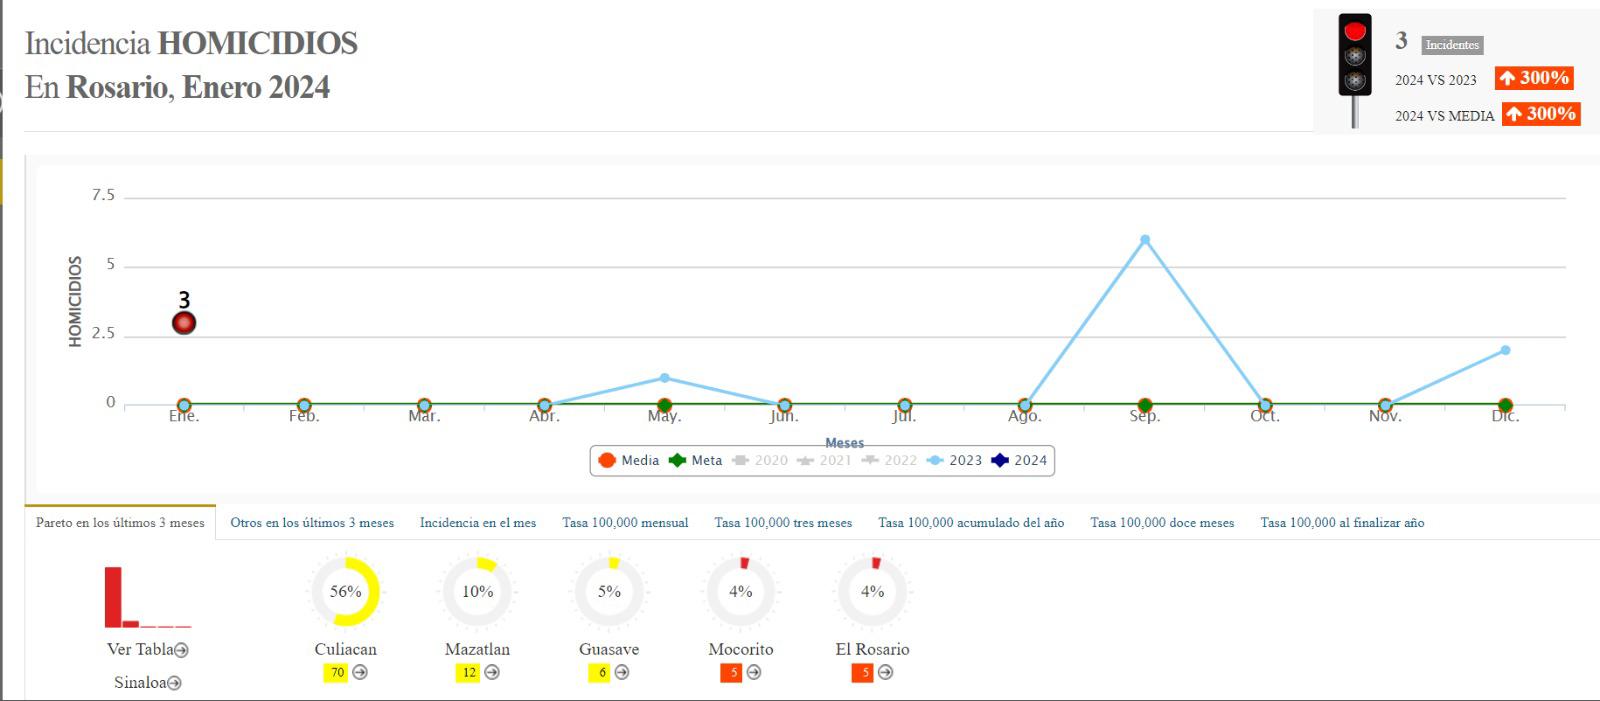
Task: Select Otros en los últimos 3 meses tab
Action: [x=312, y=523]
